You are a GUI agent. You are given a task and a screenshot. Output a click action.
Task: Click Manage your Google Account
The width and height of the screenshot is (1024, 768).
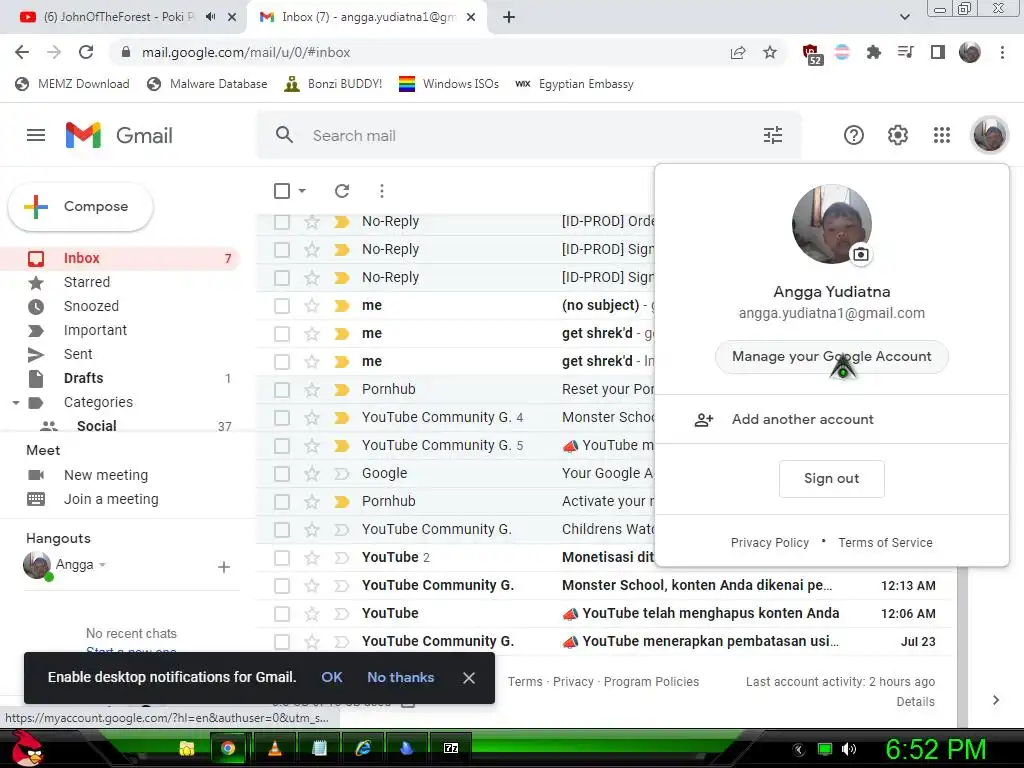click(x=831, y=357)
